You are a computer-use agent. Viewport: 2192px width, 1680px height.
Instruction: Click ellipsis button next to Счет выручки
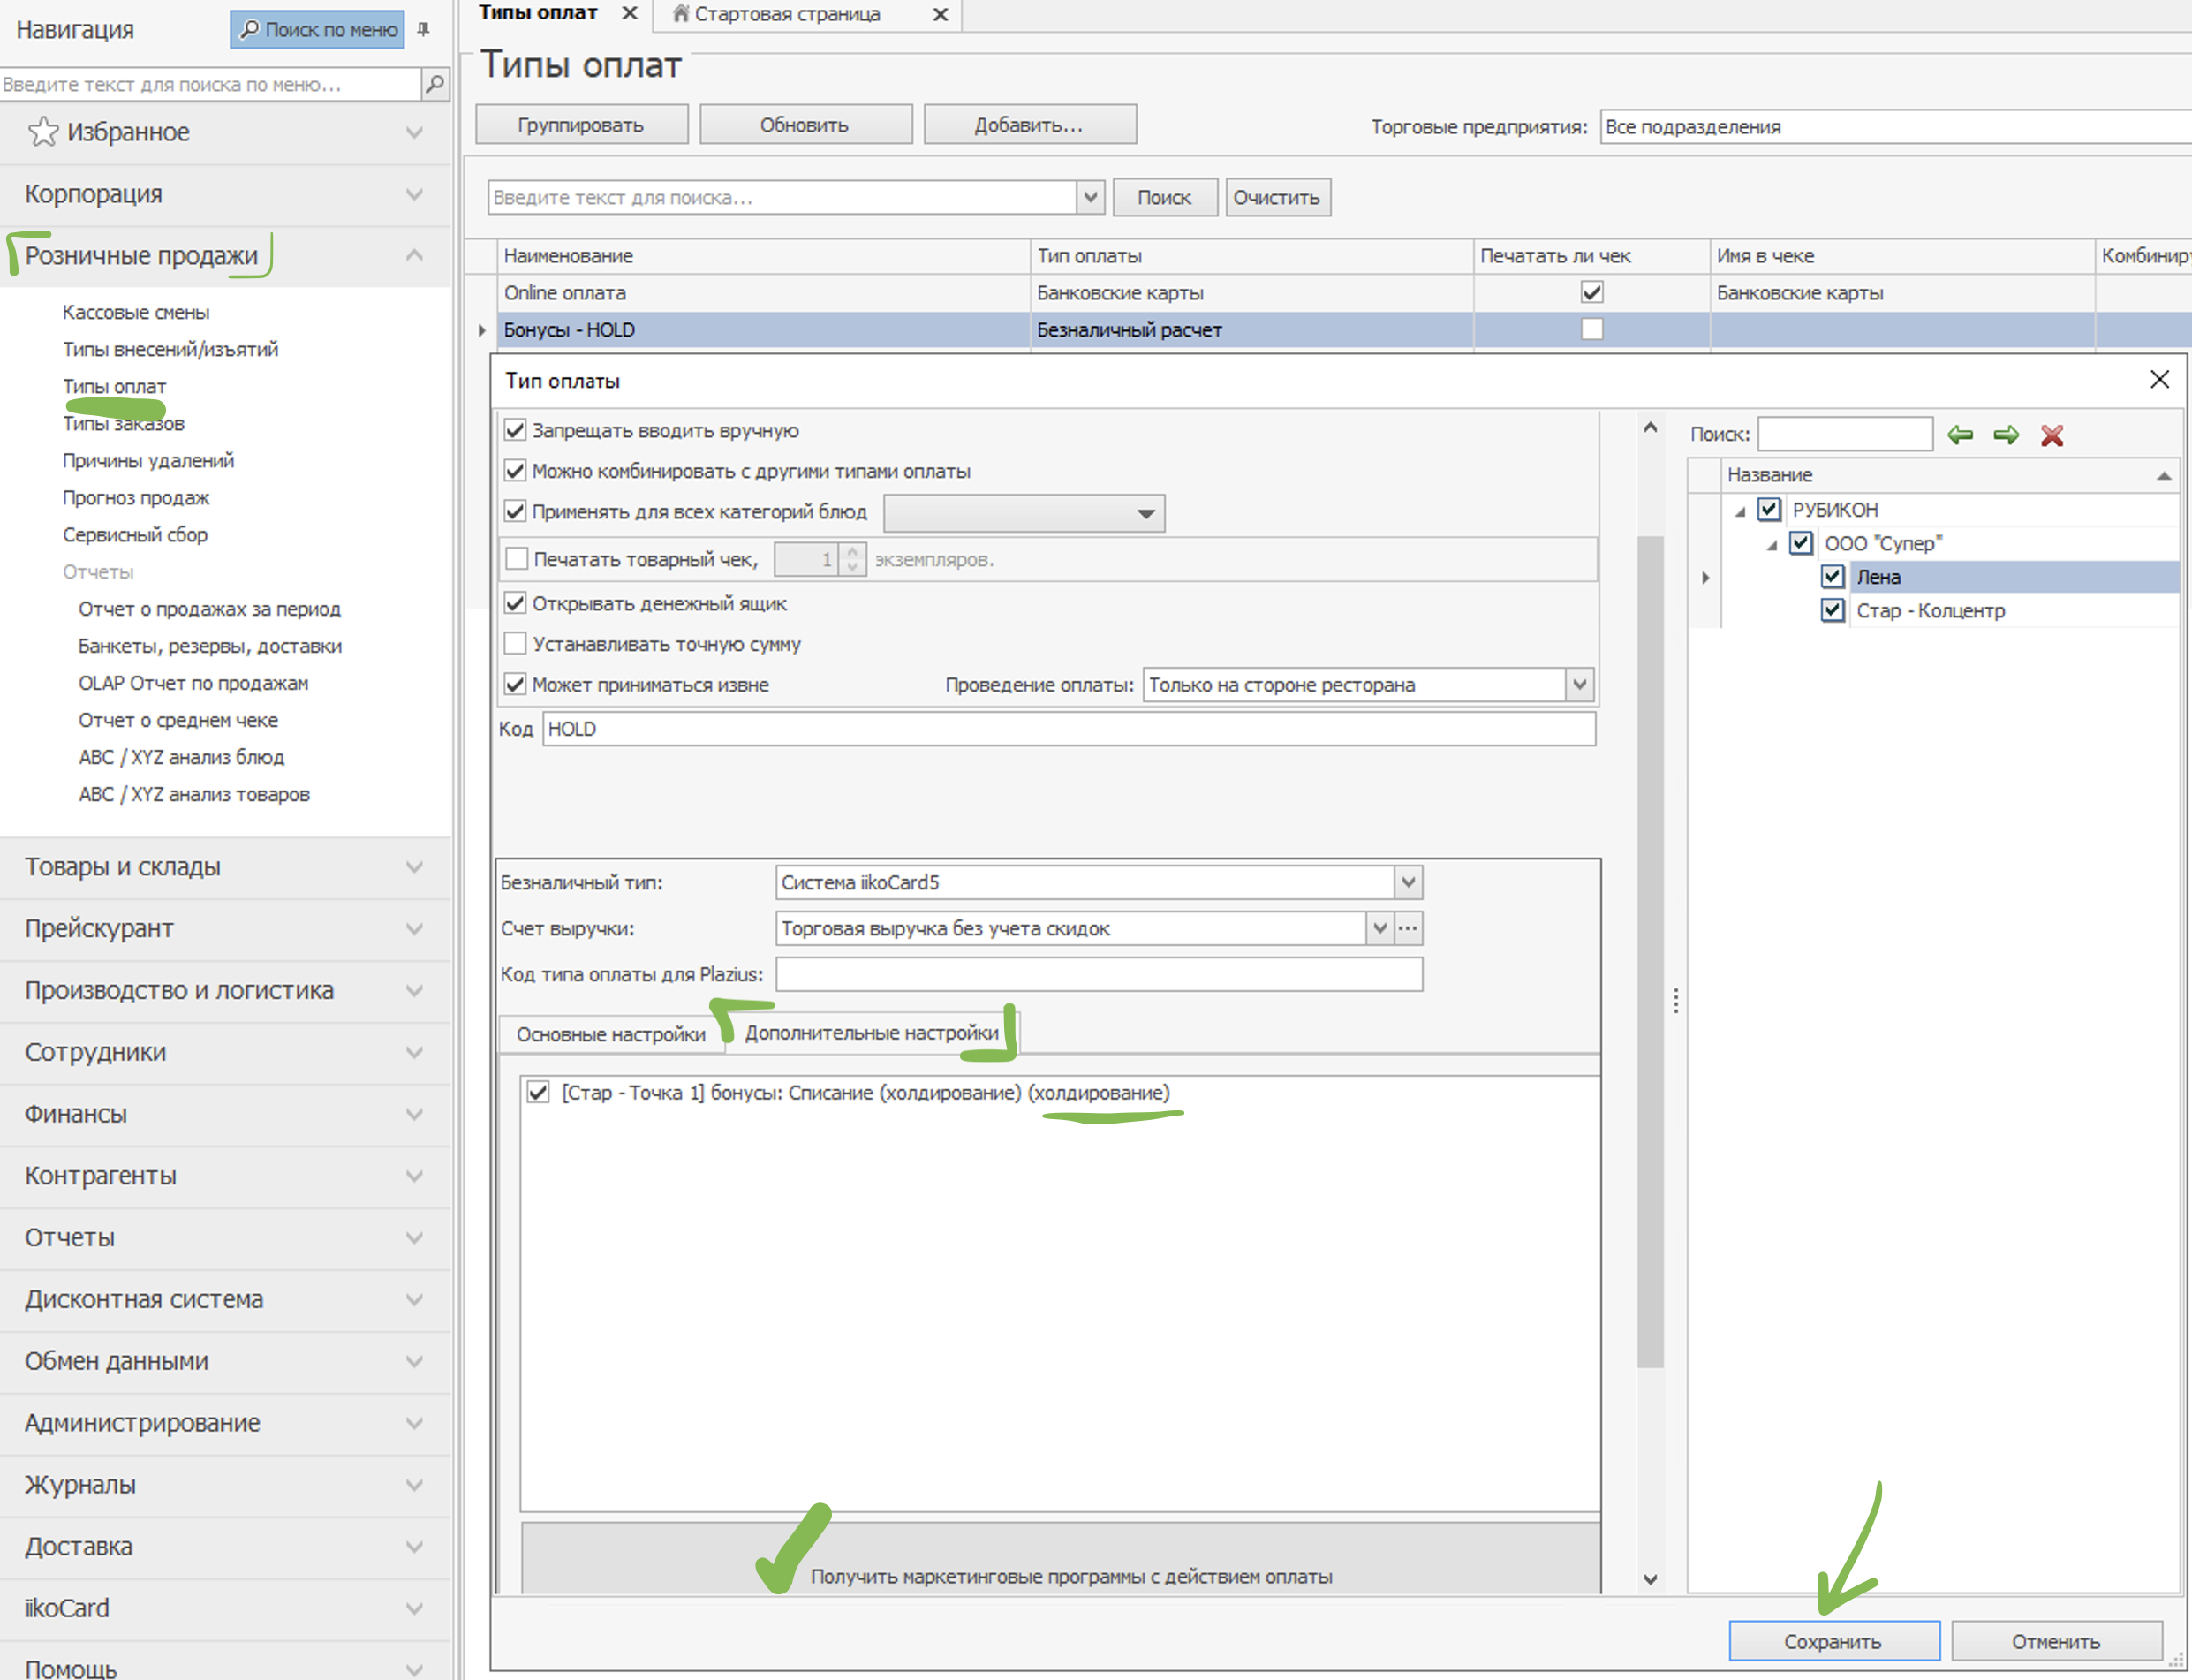1408,928
